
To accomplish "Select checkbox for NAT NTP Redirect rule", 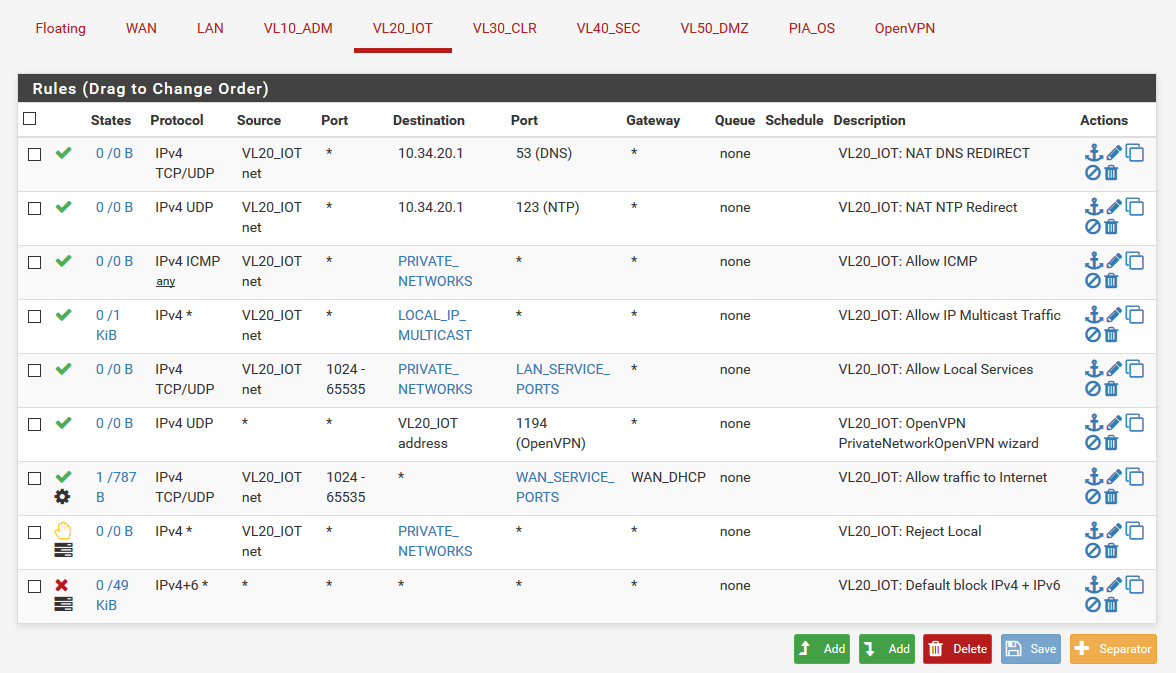I will [35, 208].
